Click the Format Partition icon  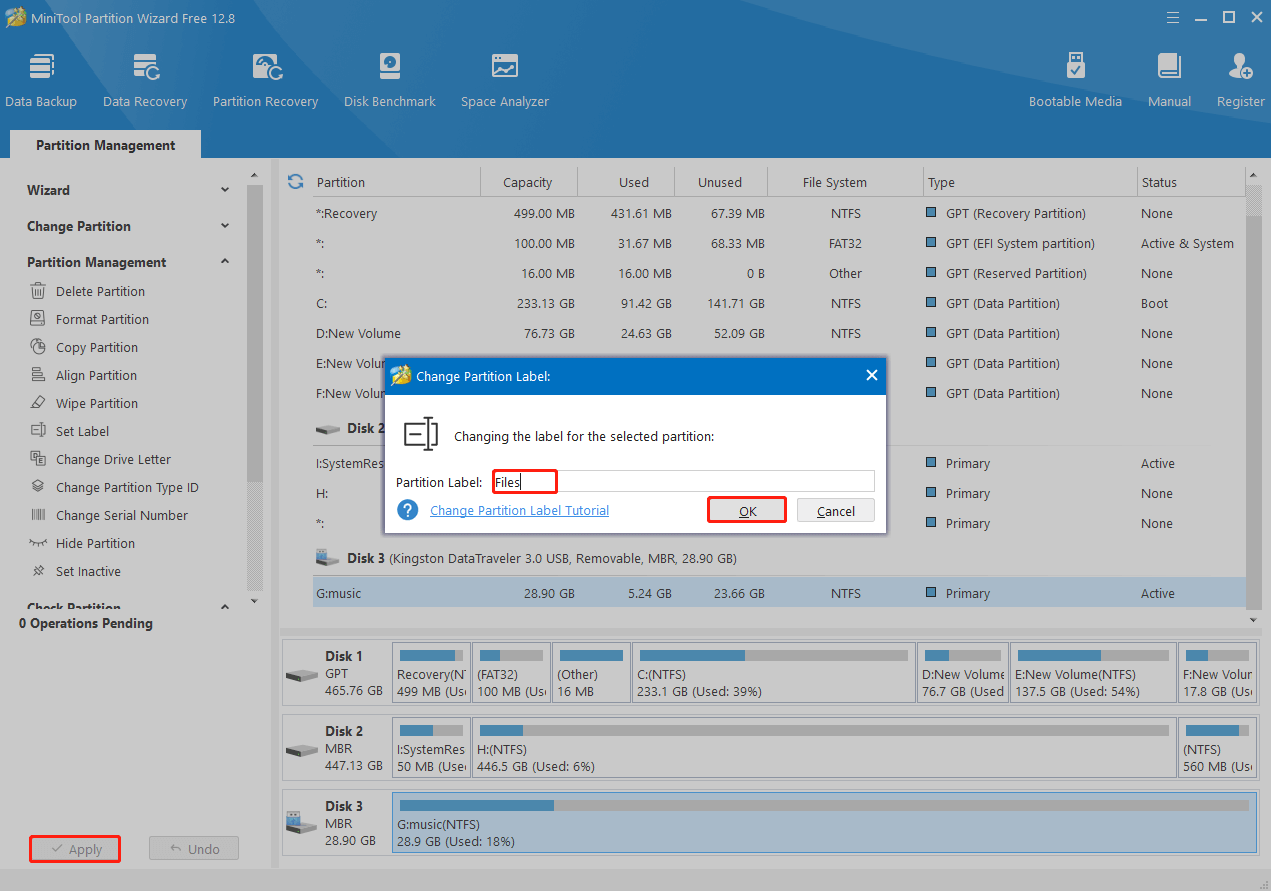click(38, 319)
